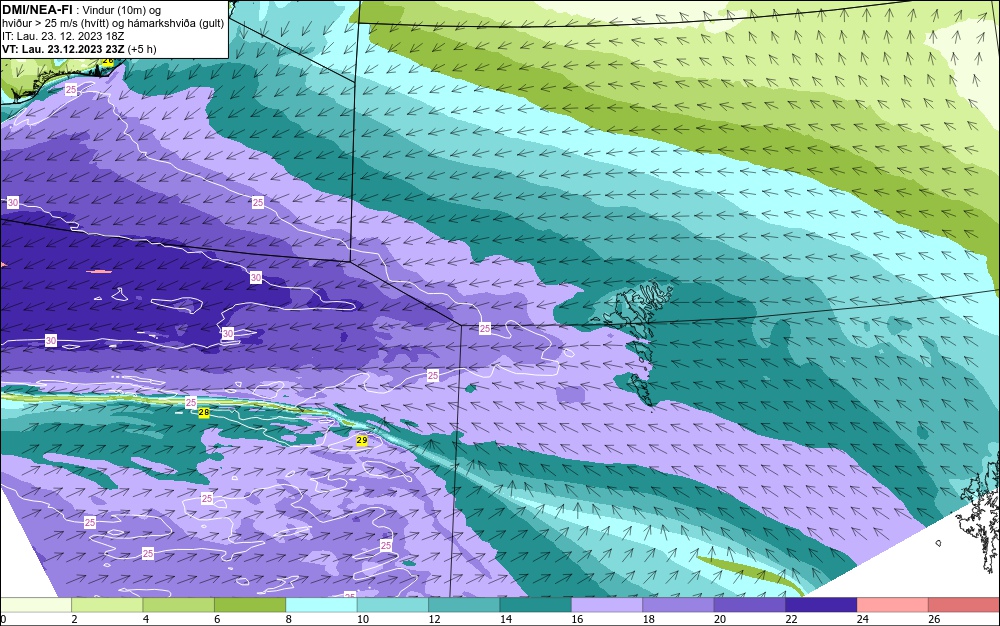Select the 14–16 m/s dark teal legend swatch

(536, 604)
